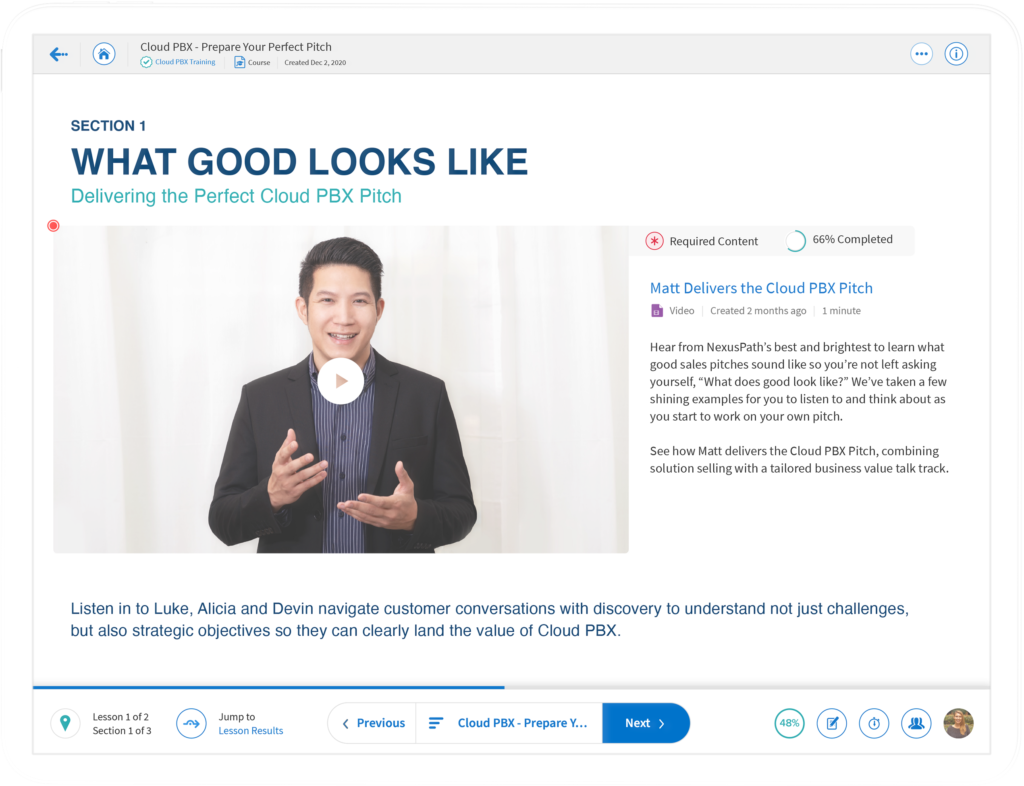Click 'Created 2 months ago' text
The image size is (1024, 786).
[x=758, y=311]
